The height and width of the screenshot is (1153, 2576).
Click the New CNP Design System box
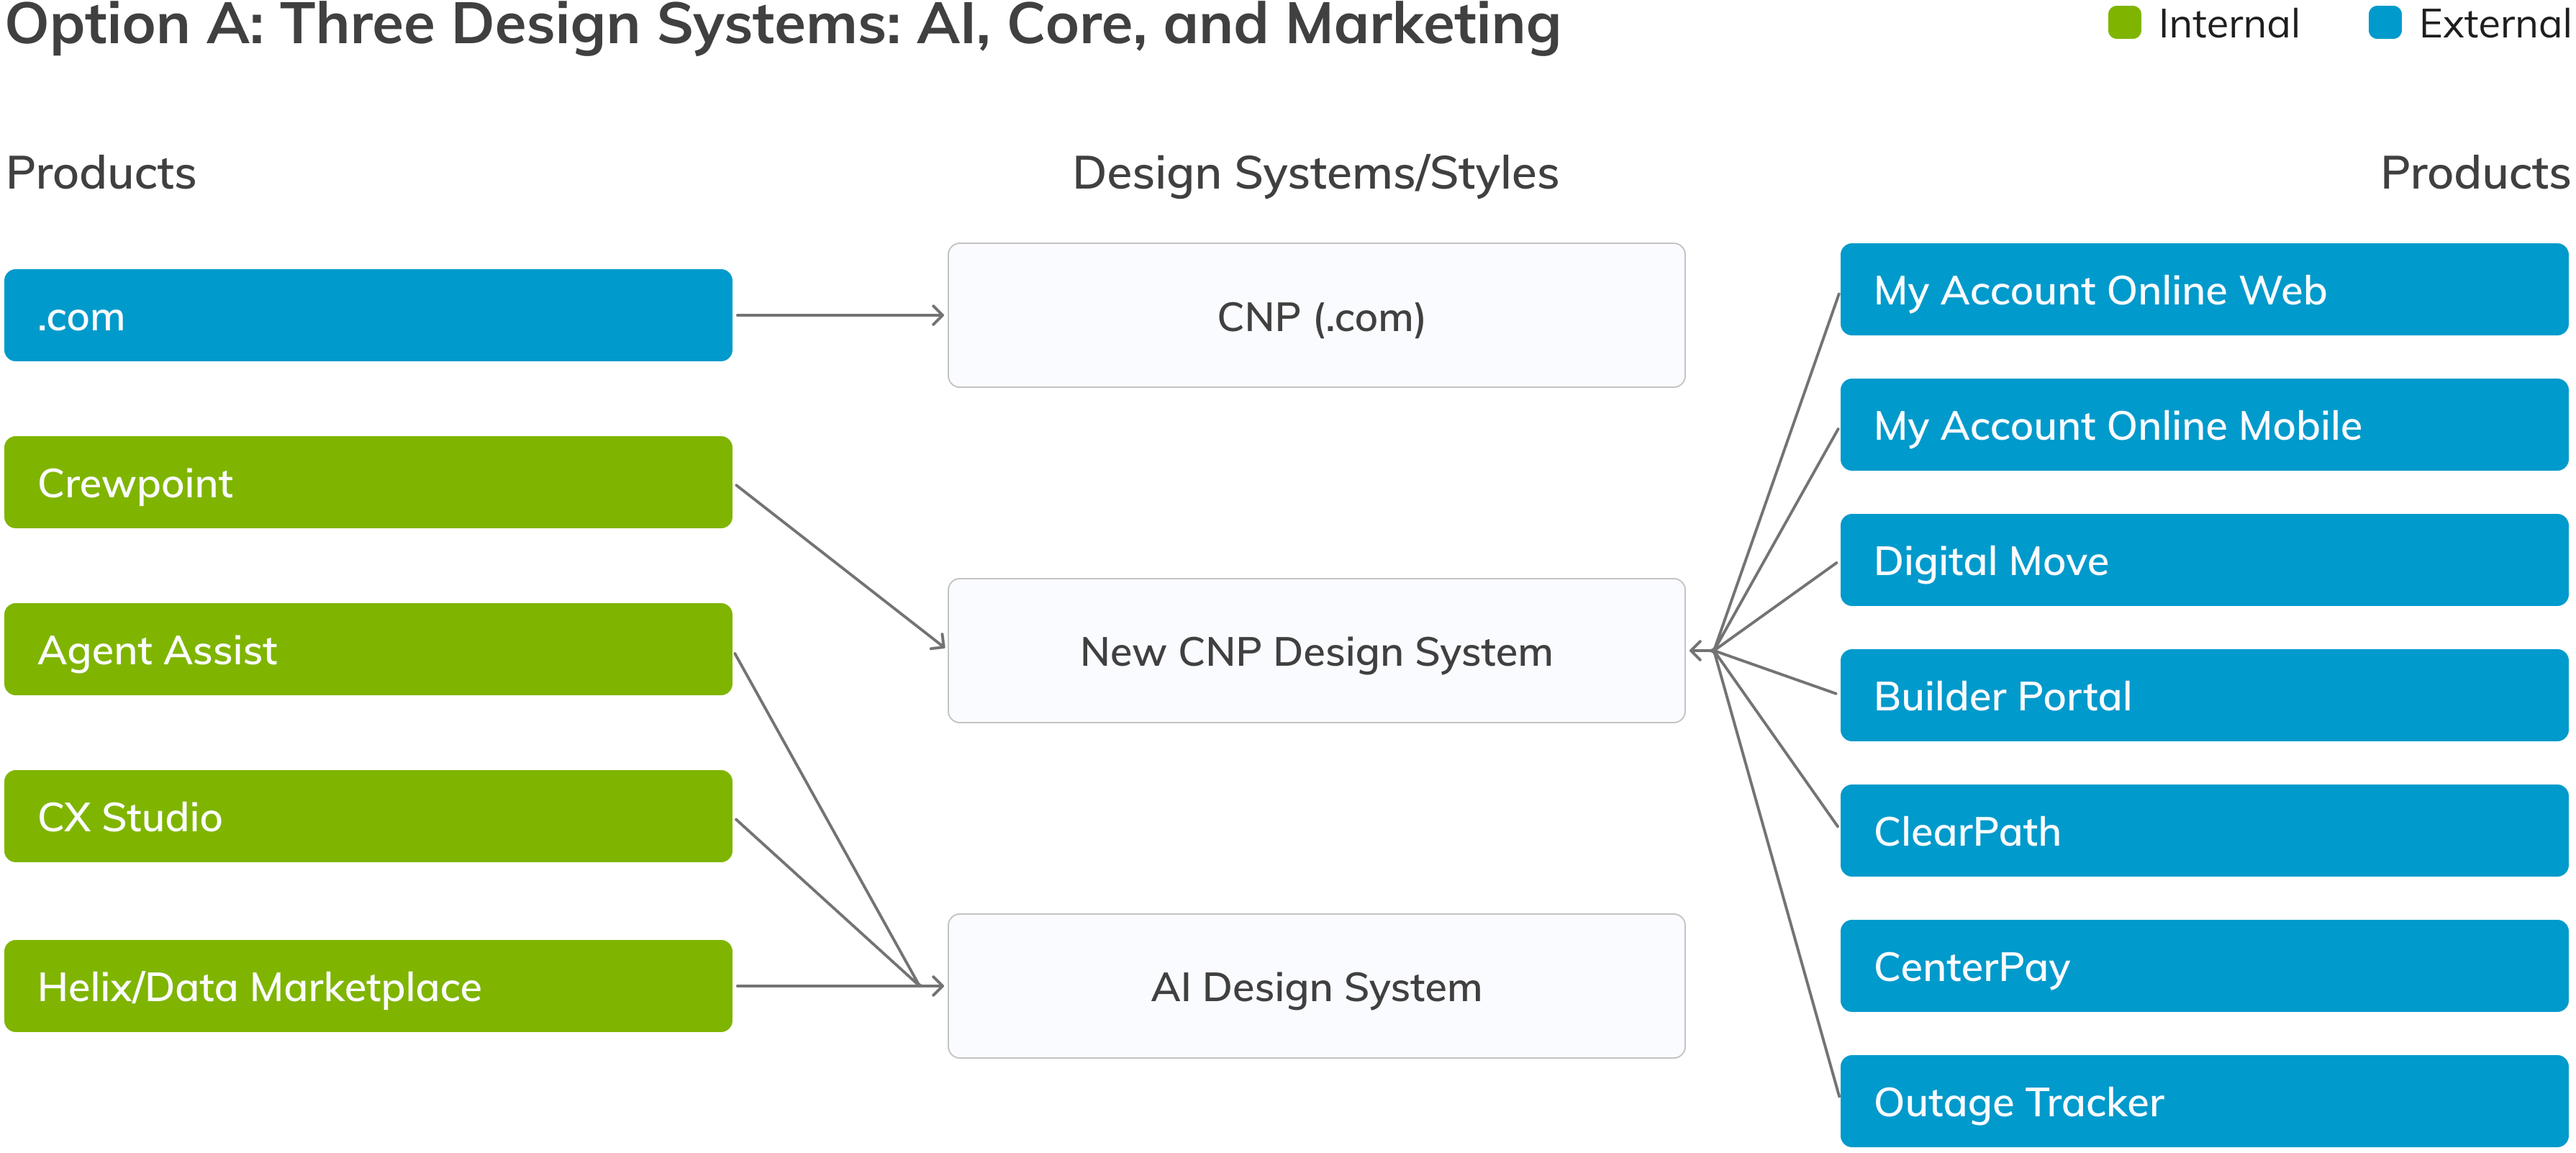click(1316, 651)
